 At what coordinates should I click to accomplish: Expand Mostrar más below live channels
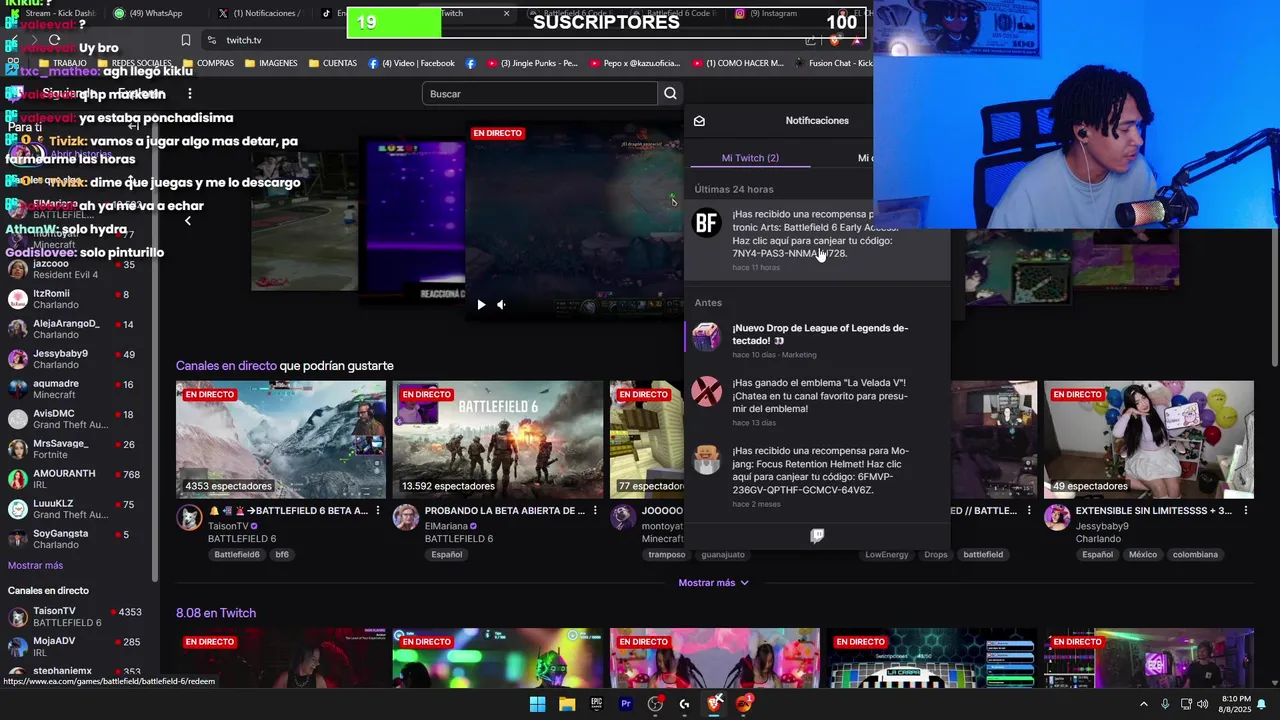pyautogui.click(x=713, y=583)
